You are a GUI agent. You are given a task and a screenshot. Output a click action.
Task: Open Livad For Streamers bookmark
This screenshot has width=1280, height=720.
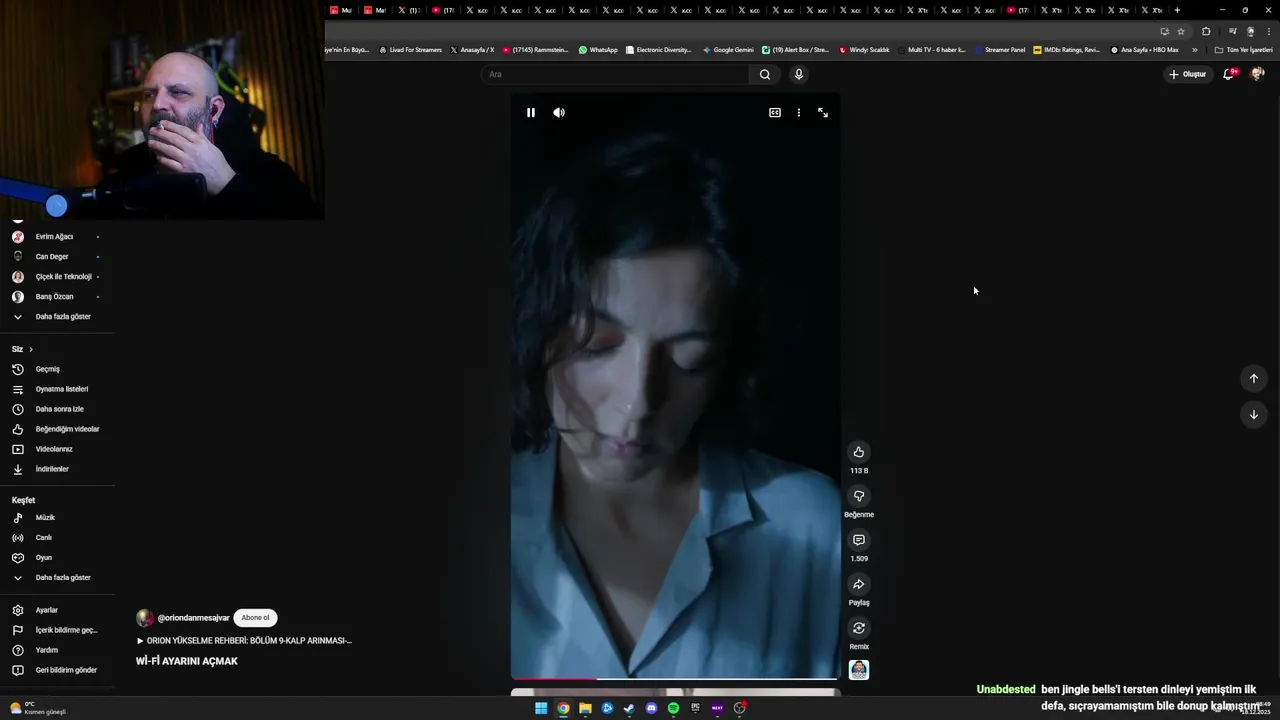pos(411,50)
